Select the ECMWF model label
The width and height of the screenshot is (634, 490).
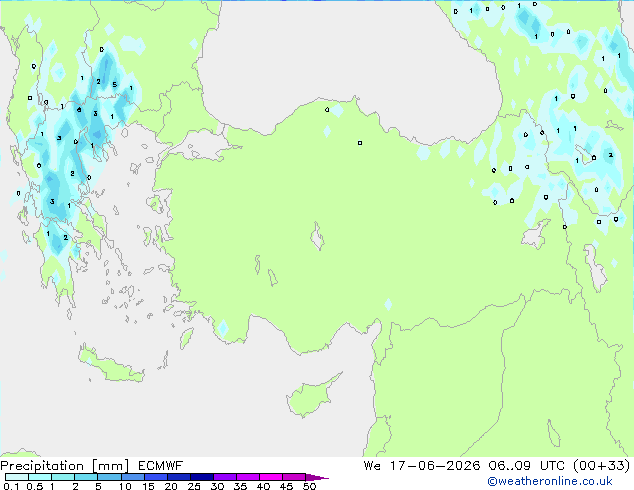coord(161,466)
